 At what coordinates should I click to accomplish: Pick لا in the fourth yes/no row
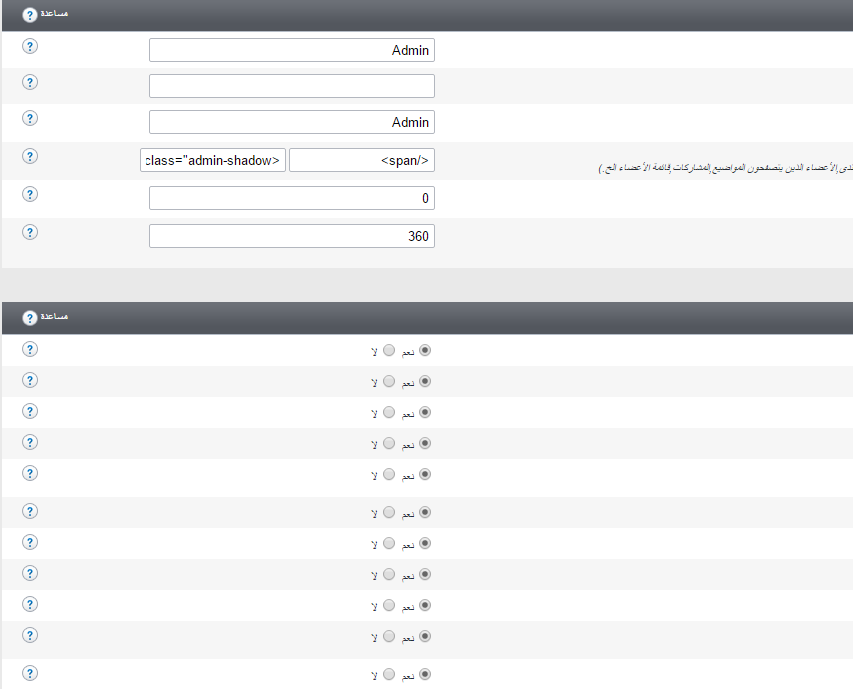[x=389, y=443]
